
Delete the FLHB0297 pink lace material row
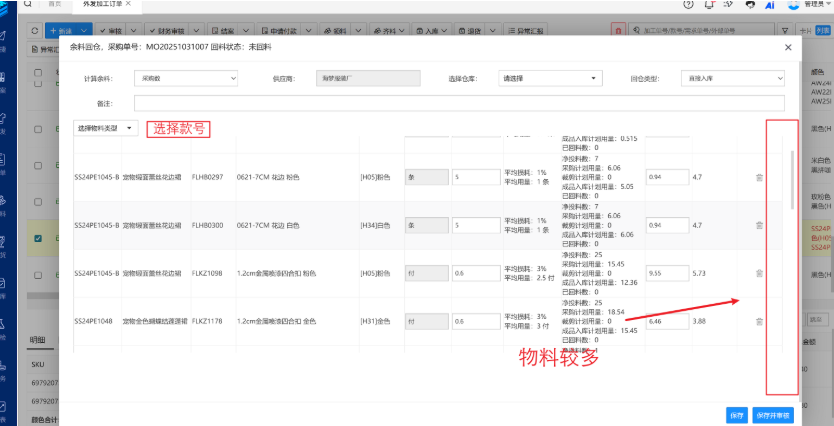pos(759,177)
